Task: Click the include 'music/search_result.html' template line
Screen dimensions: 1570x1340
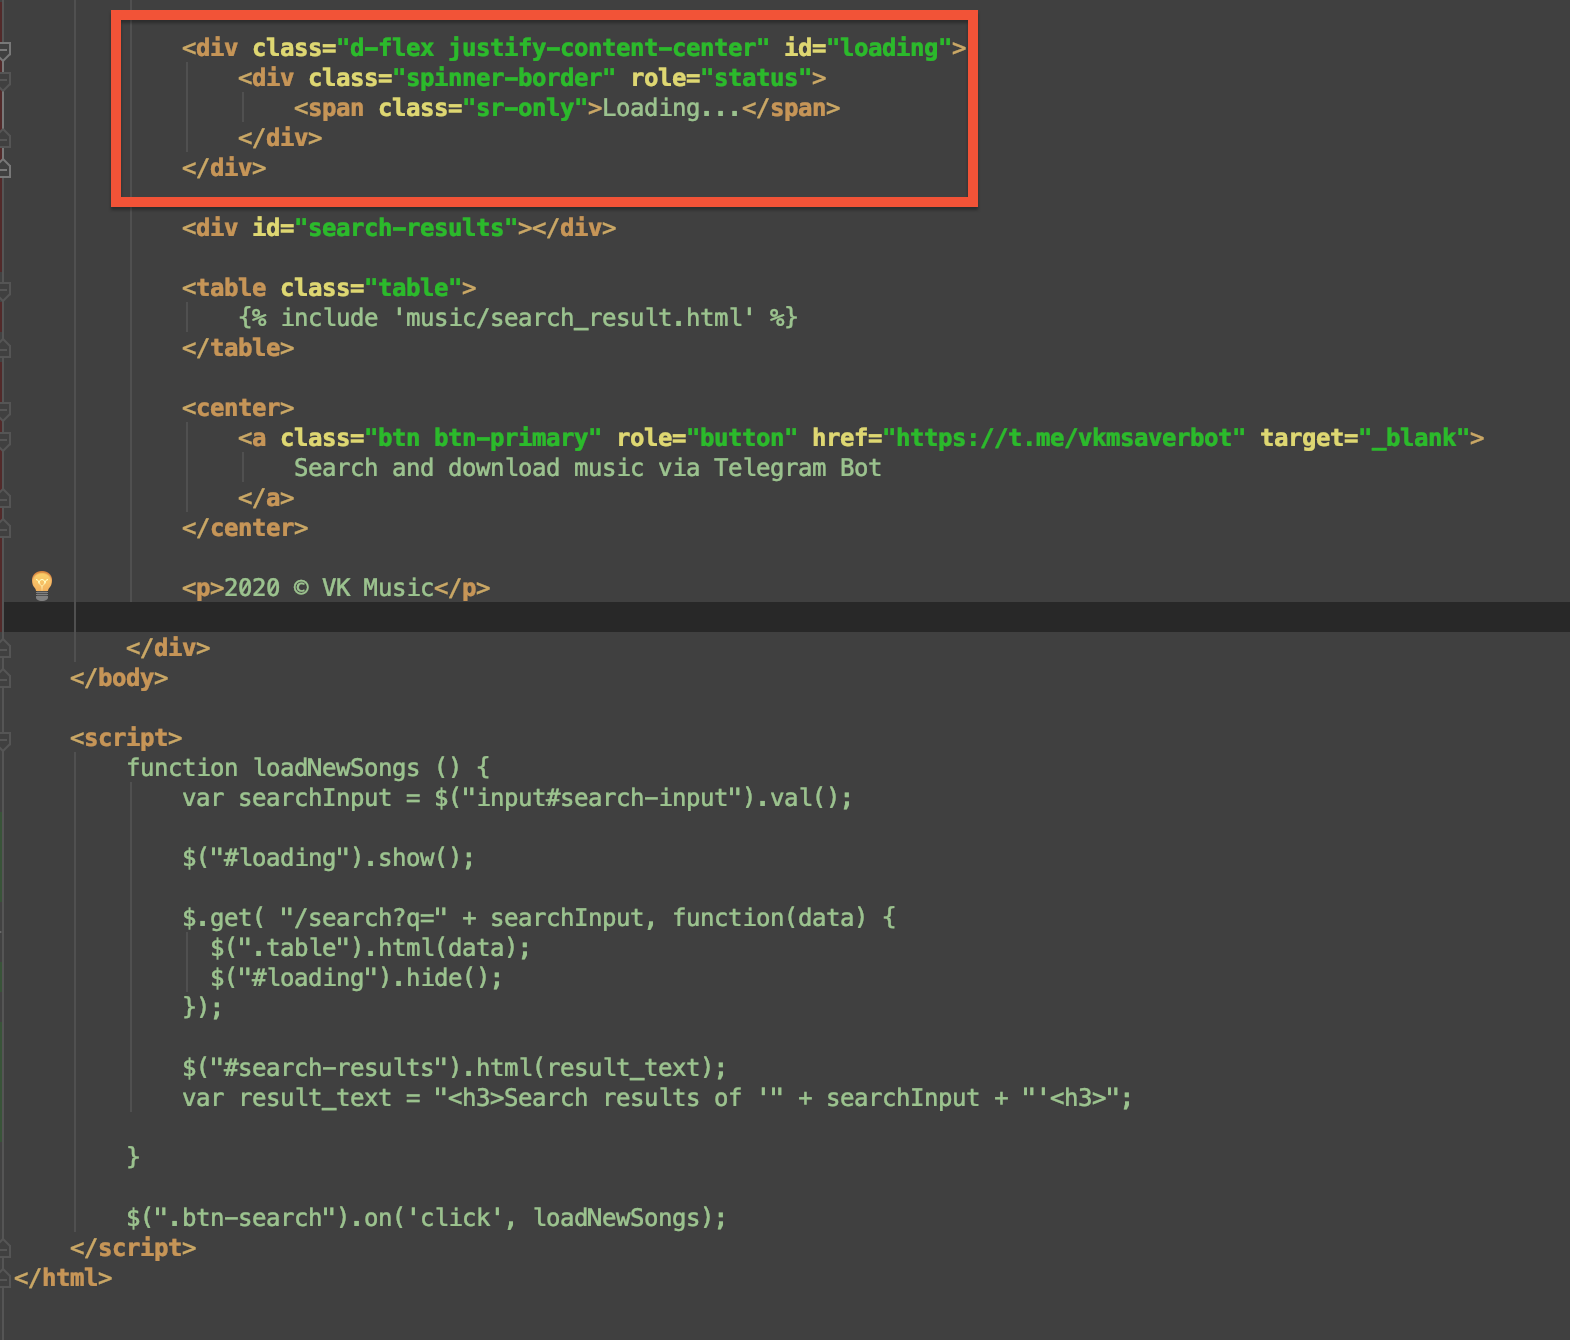Action: point(518,318)
